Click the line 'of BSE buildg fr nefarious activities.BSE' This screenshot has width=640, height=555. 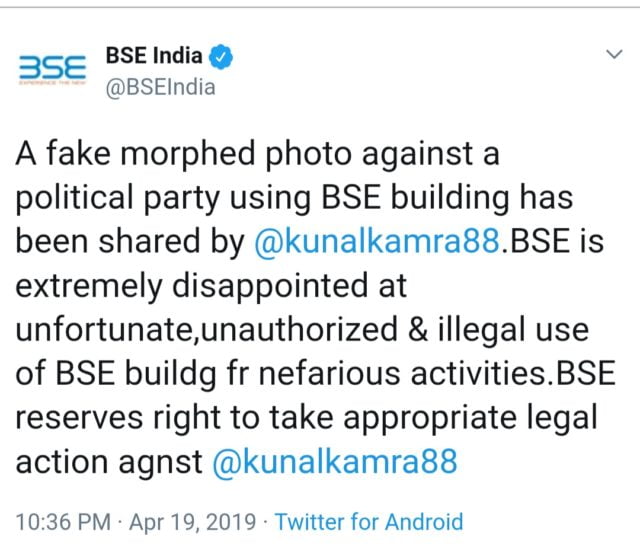pyautogui.click(x=318, y=374)
